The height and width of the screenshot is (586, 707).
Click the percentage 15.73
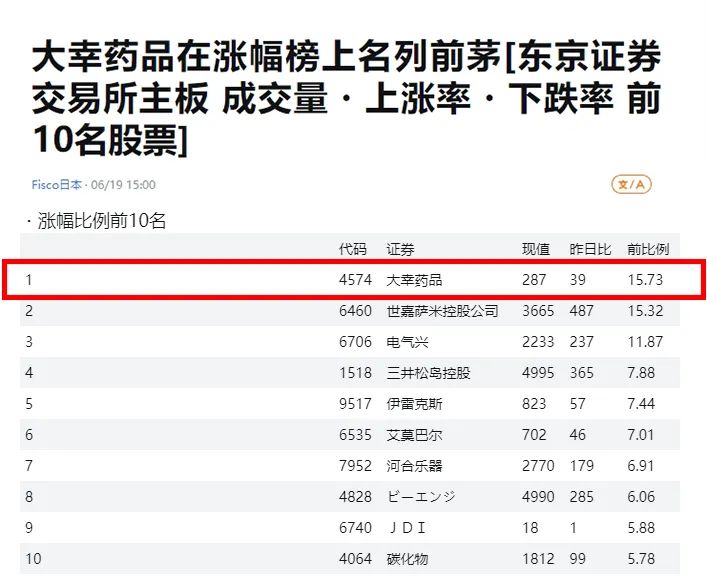point(645,280)
